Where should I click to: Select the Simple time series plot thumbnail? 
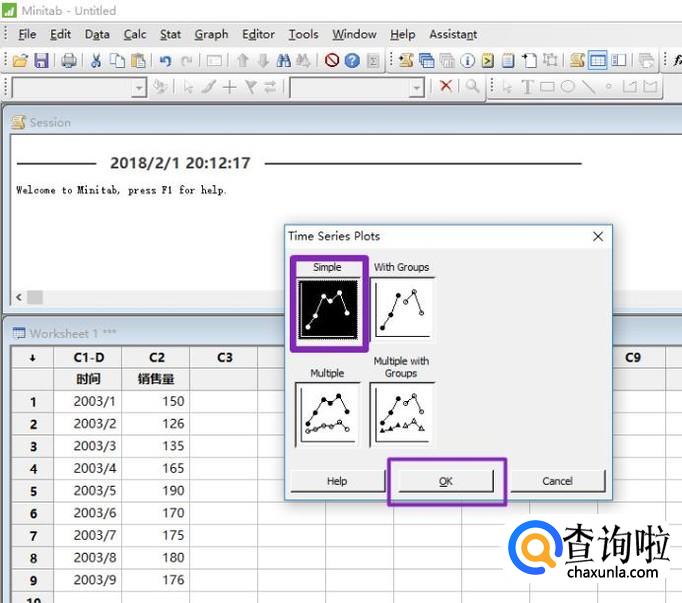tap(328, 309)
